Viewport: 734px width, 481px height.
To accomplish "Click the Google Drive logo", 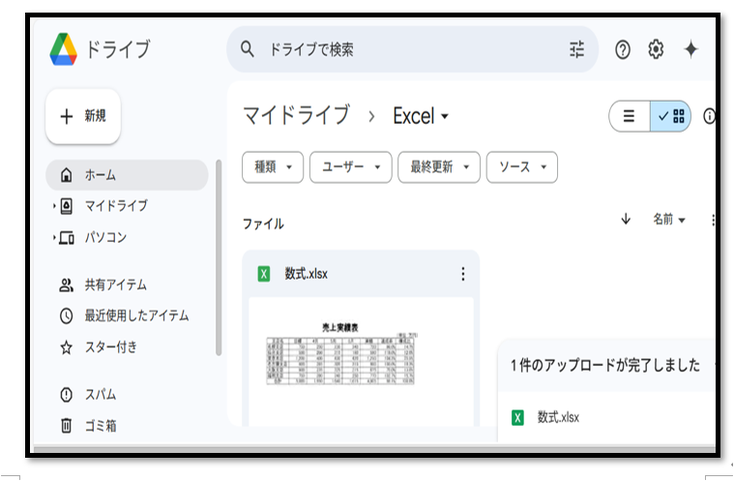I will click(63, 49).
